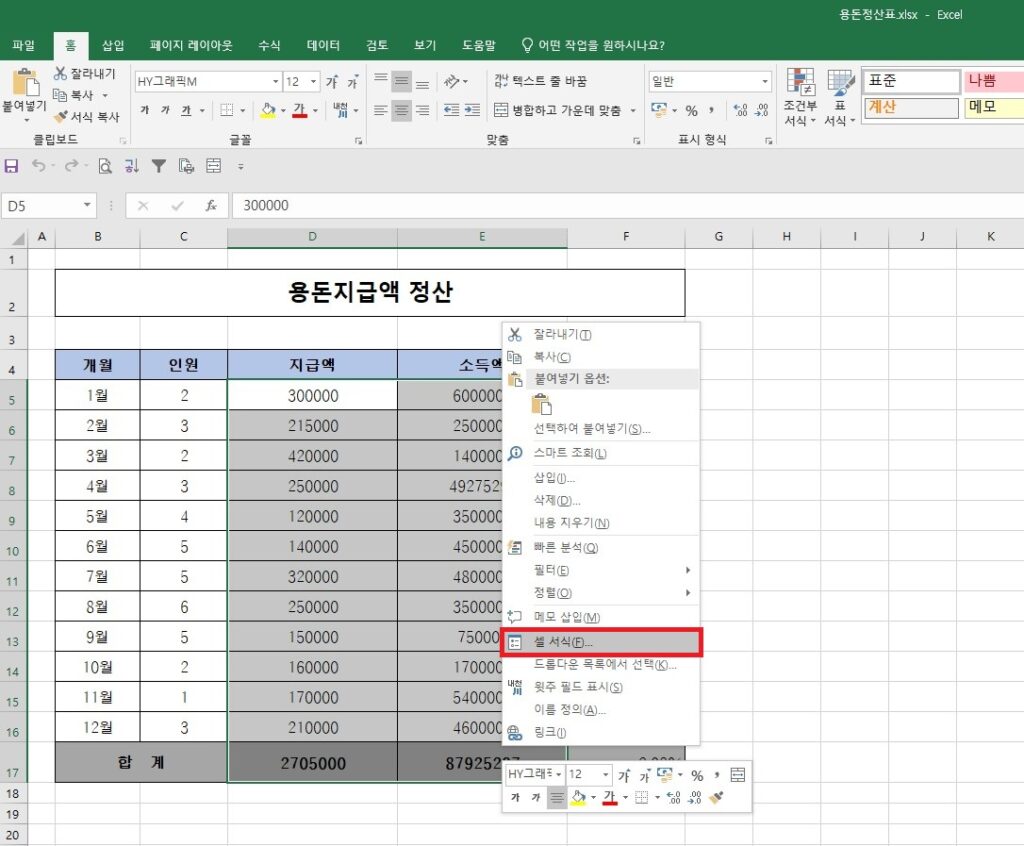Click the mini toolbar format painter brush
The height and width of the screenshot is (846, 1024).
[x=716, y=797]
